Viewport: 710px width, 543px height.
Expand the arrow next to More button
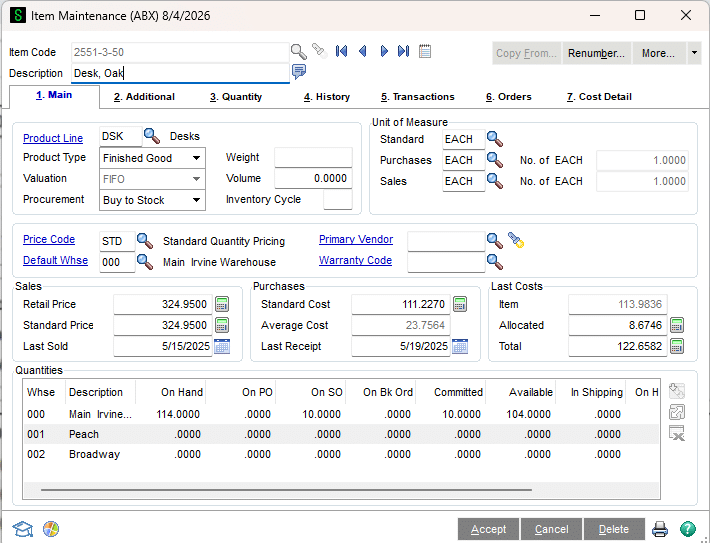pos(694,53)
